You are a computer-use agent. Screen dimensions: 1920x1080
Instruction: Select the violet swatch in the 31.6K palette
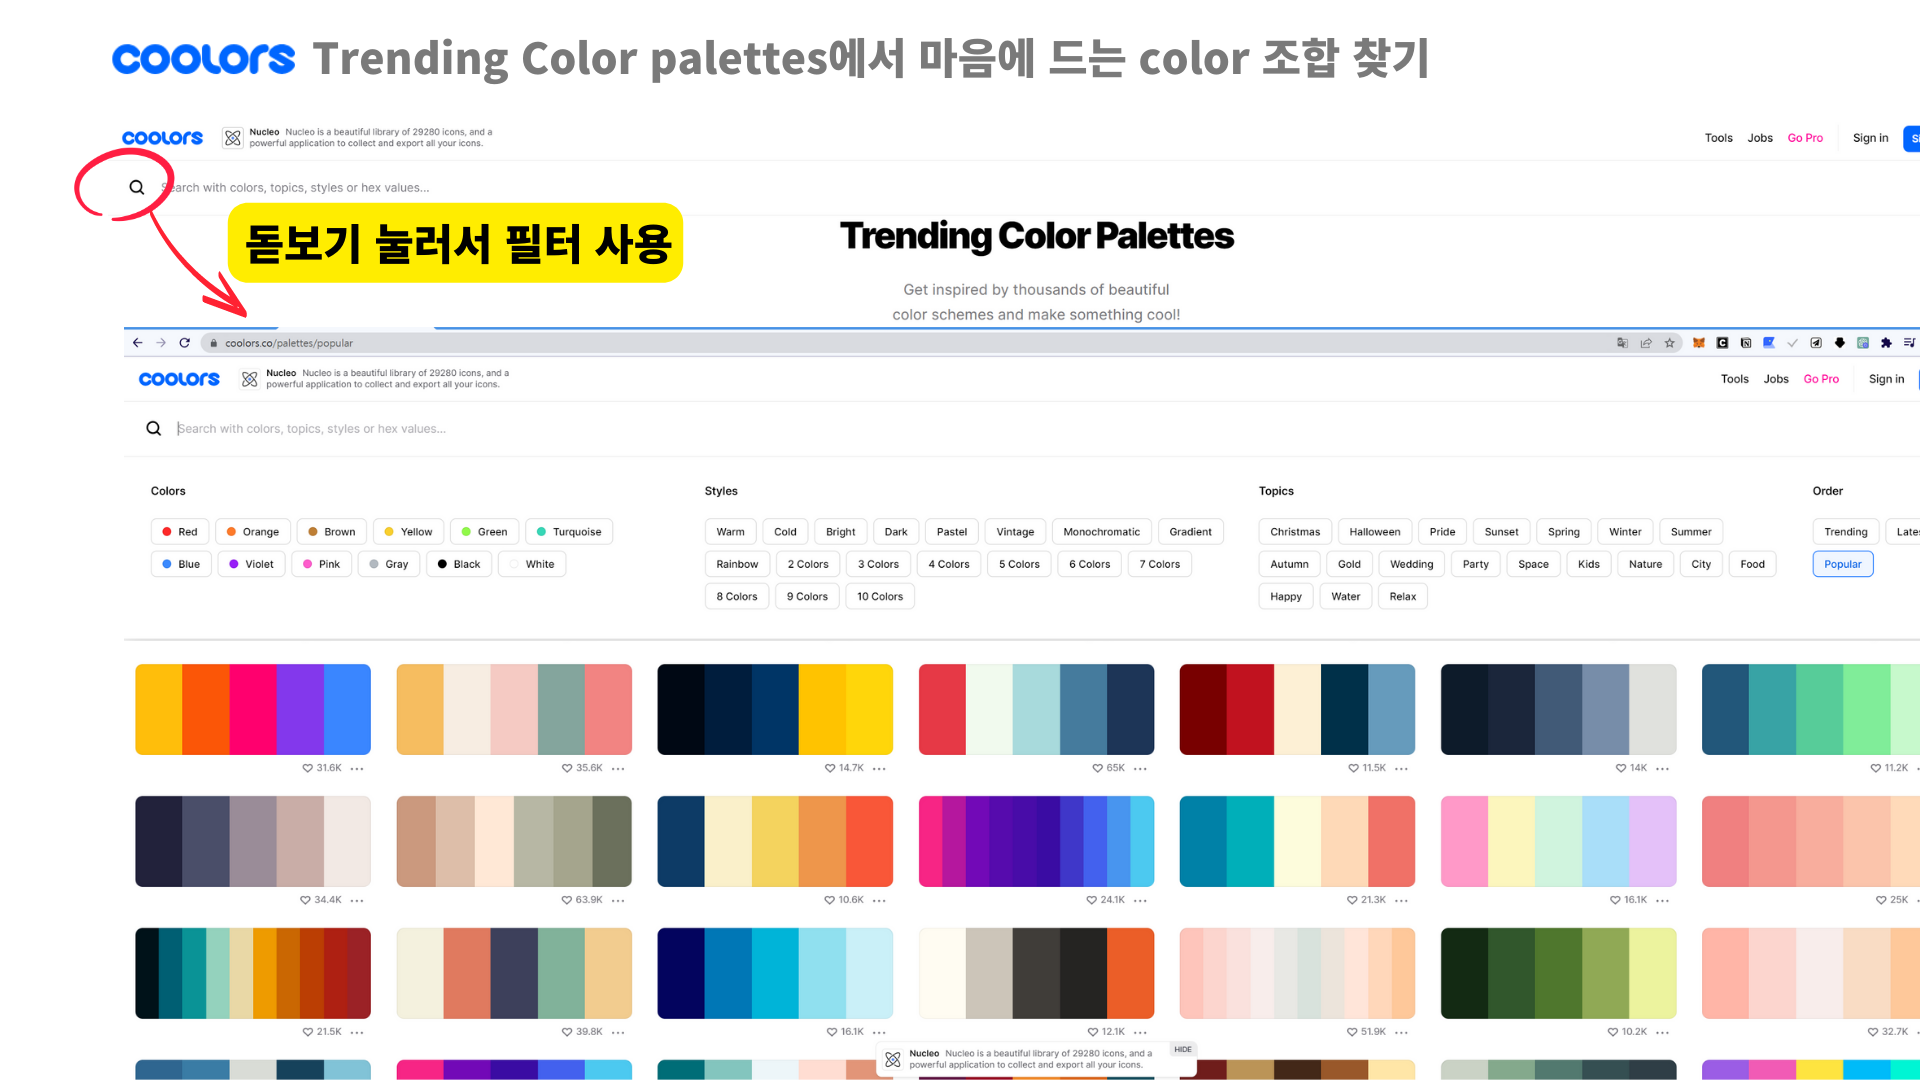300,709
